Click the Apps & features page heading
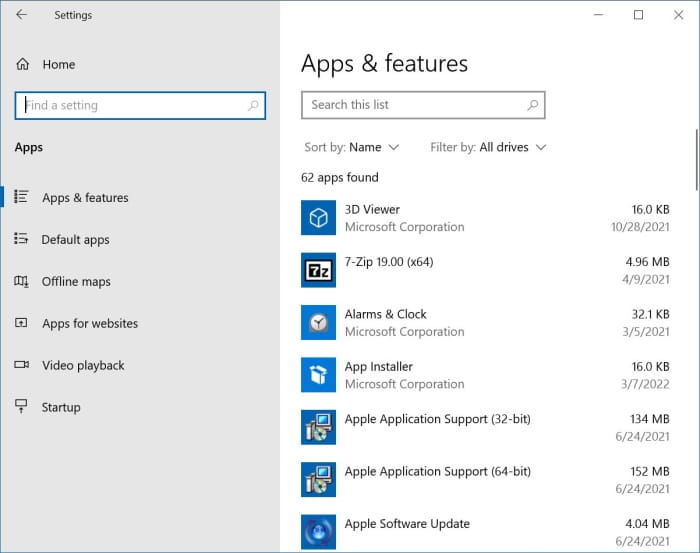Image resolution: width=700 pixels, height=553 pixels. coord(384,63)
